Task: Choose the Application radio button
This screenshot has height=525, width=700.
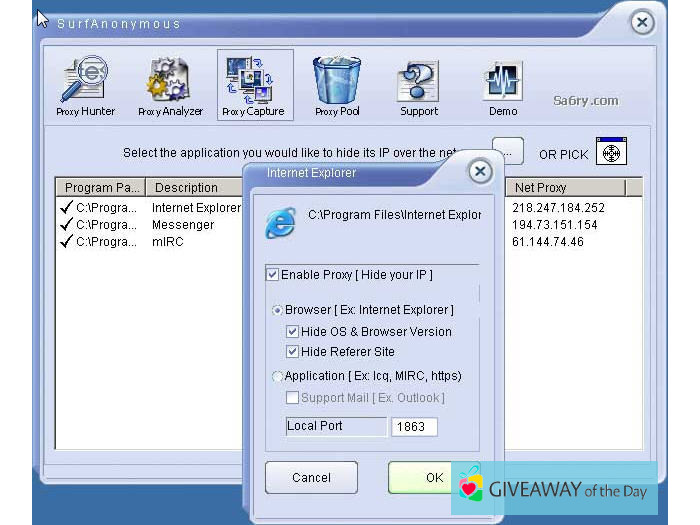Action: tap(277, 376)
